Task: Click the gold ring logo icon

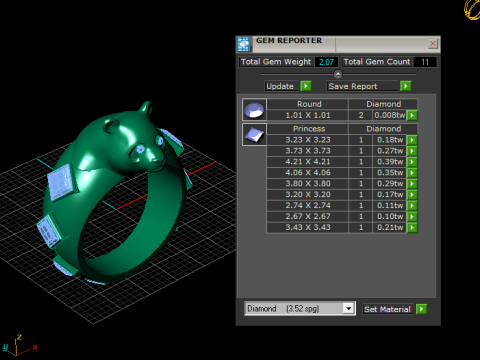Action: click(472, 9)
